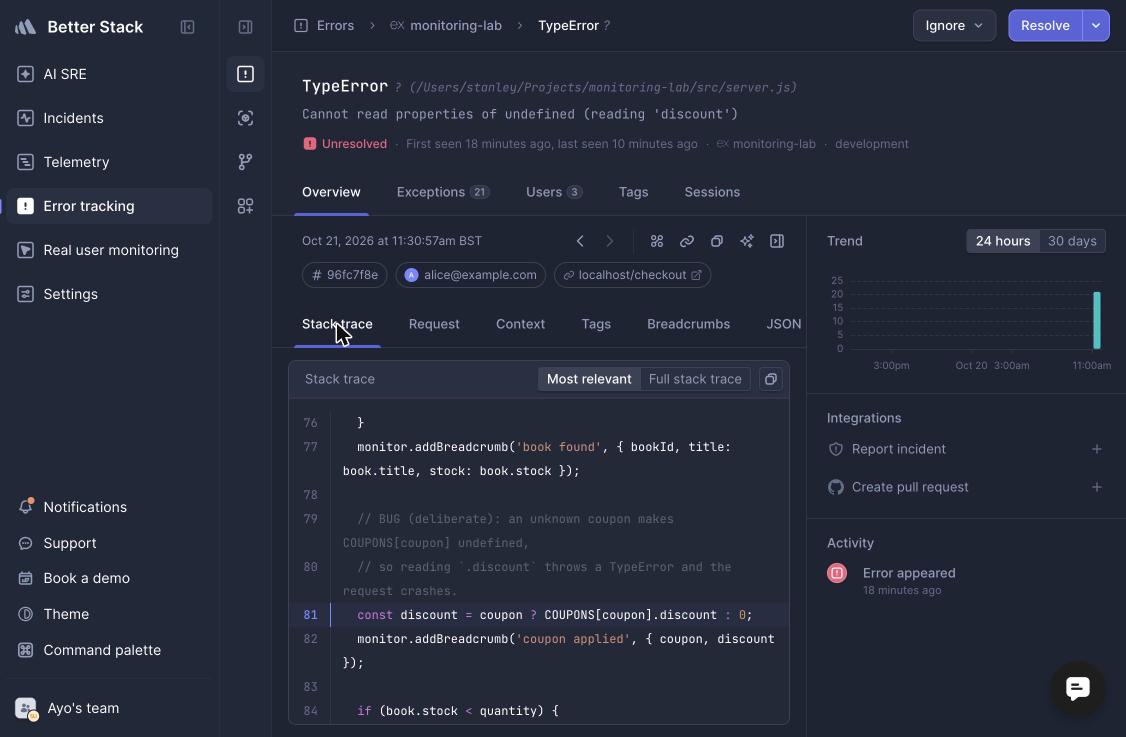This screenshot has height=737, width=1126.
Task: Open the Ayo's team switcher
Action: tap(109, 708)
